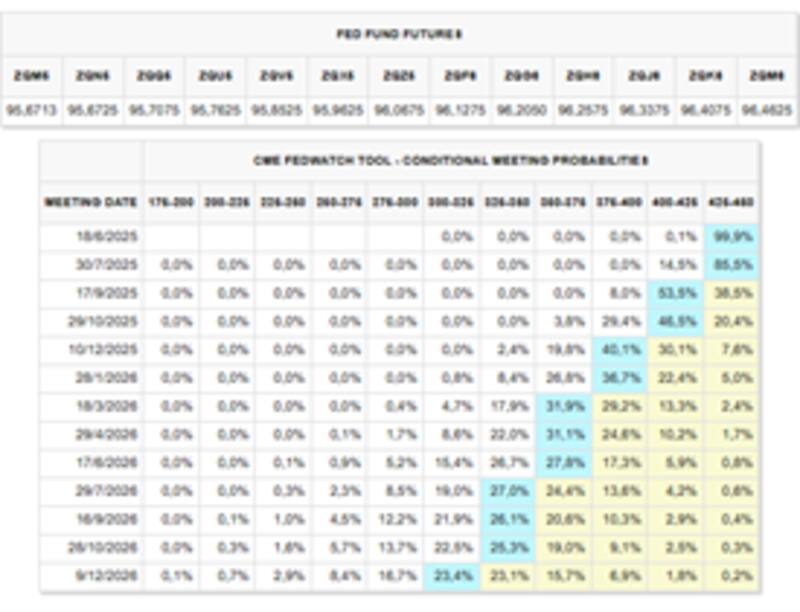The width and height of the screenshot is (800, 612).
Task: Click the 96,1275 futures price cell
Action: [x=460, y=110]
